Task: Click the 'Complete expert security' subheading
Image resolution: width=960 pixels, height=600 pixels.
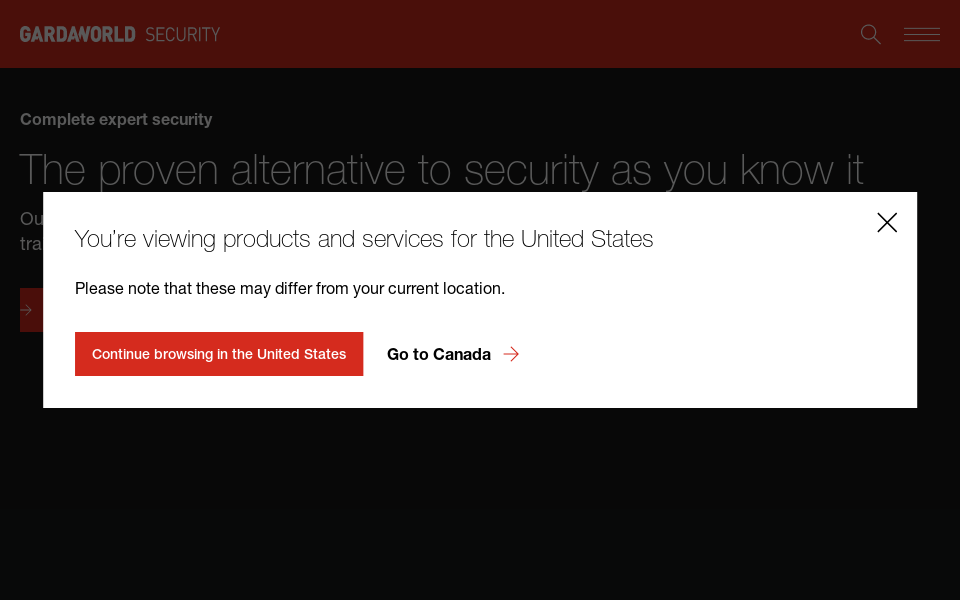Action: 116,119
